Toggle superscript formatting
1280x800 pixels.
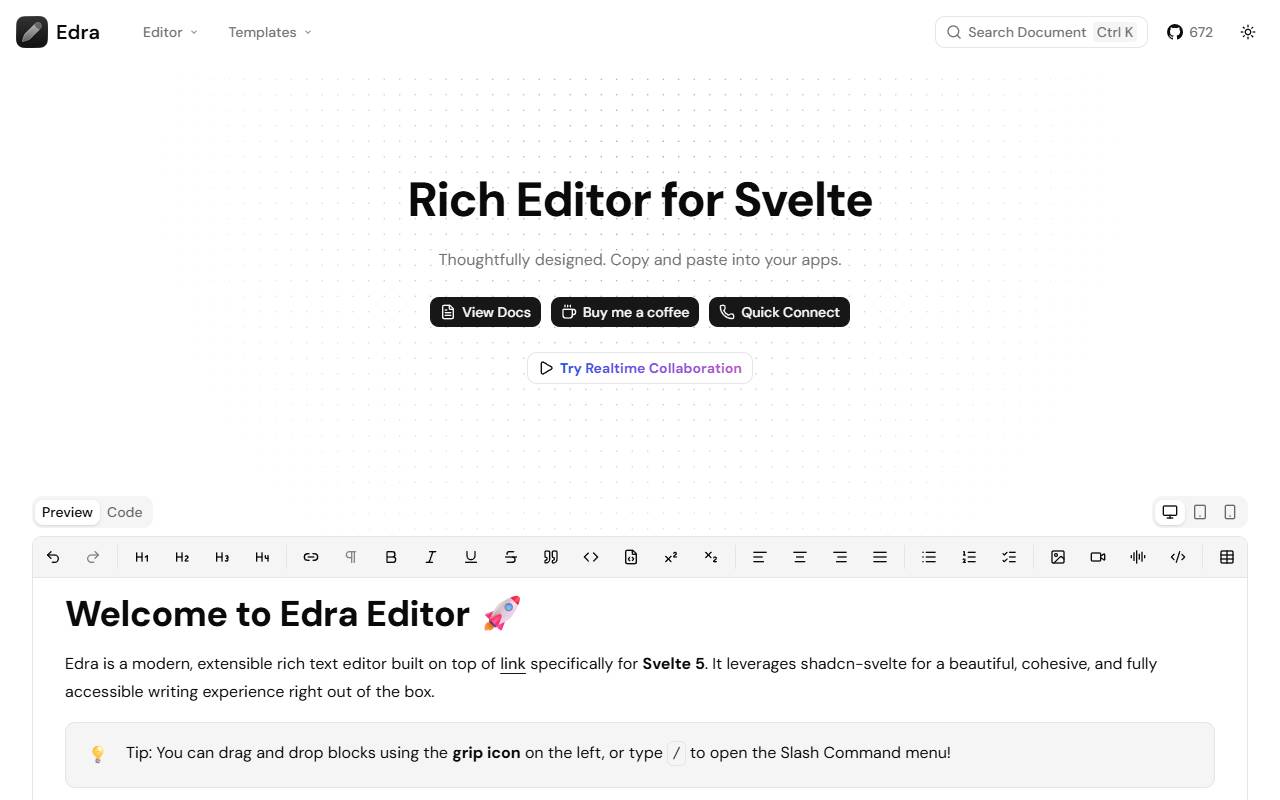(x=671, y=557)
